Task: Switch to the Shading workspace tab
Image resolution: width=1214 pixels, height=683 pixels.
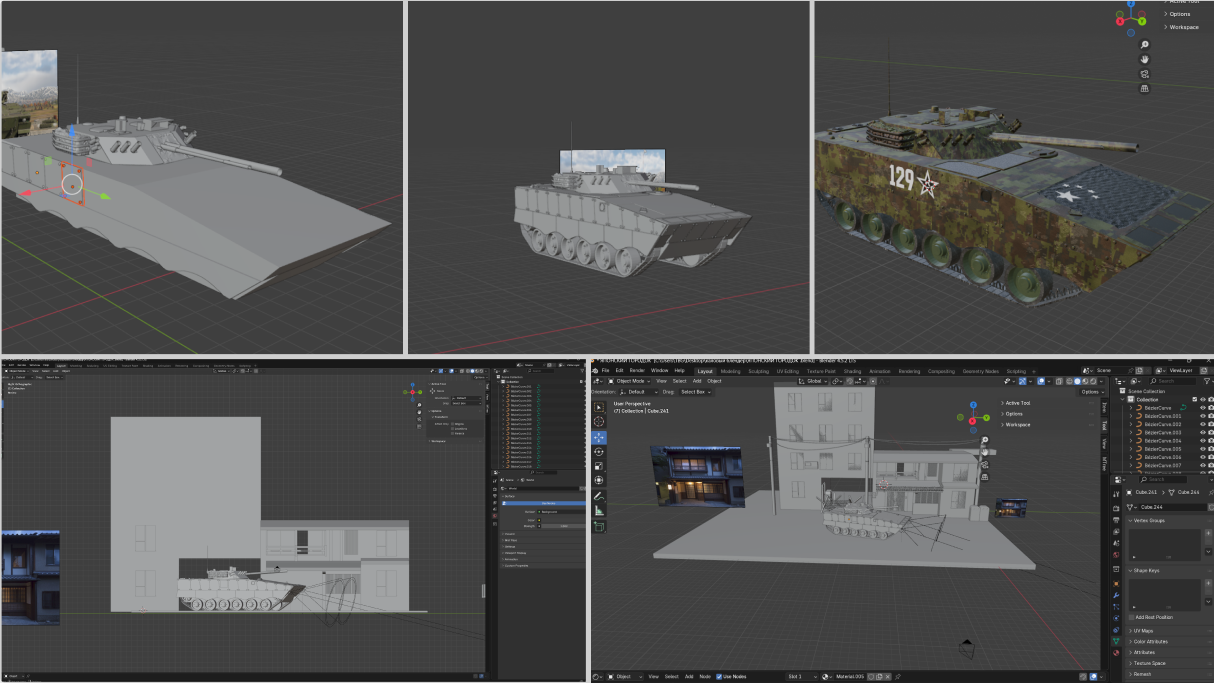Action: coord(852,371)
